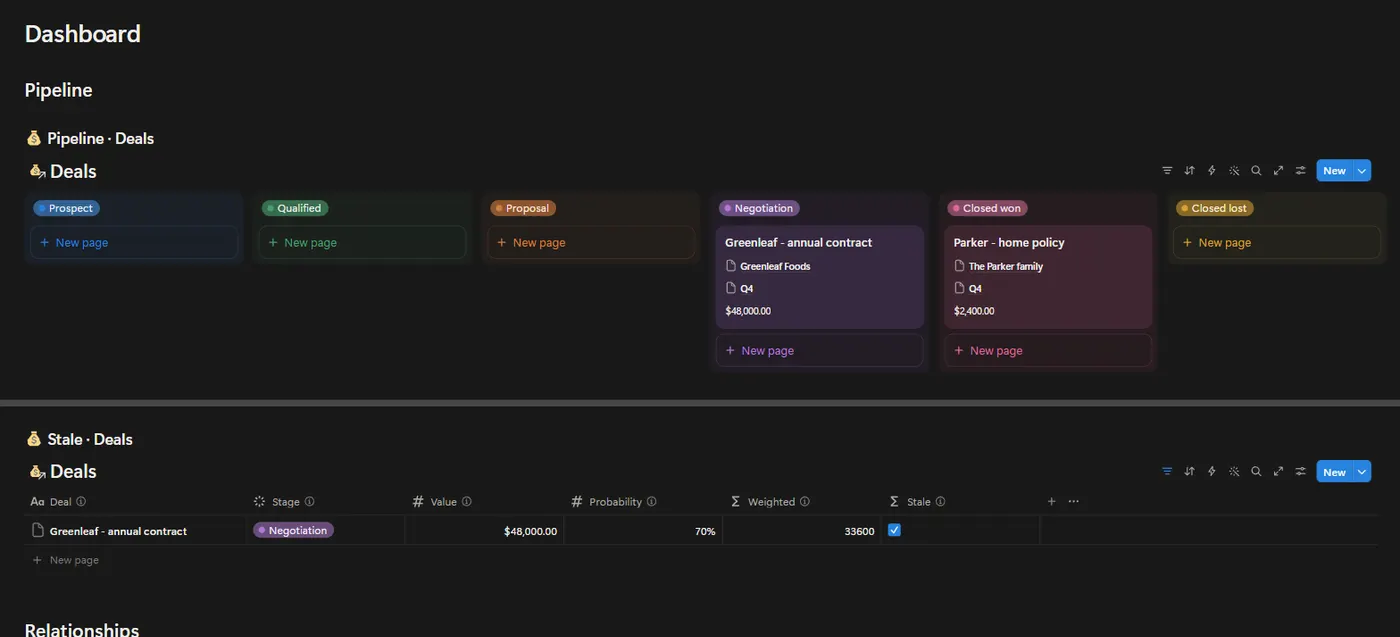
Task: Click New button in Stale Deals
Action: (x=1334, y=472)
